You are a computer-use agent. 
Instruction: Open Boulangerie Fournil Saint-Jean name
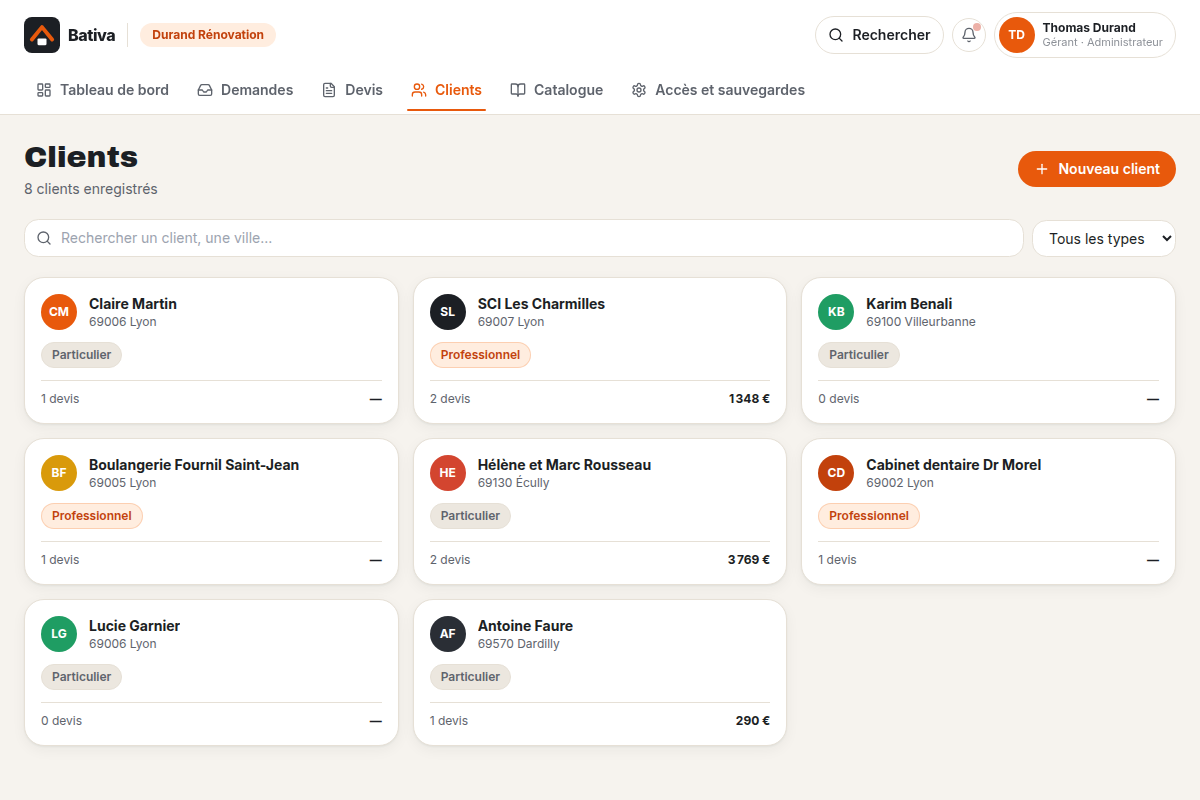tap(194, 465)
